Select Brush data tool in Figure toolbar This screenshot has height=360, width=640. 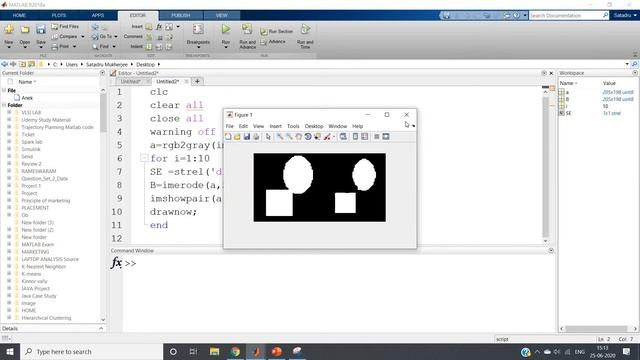(327, 137)
